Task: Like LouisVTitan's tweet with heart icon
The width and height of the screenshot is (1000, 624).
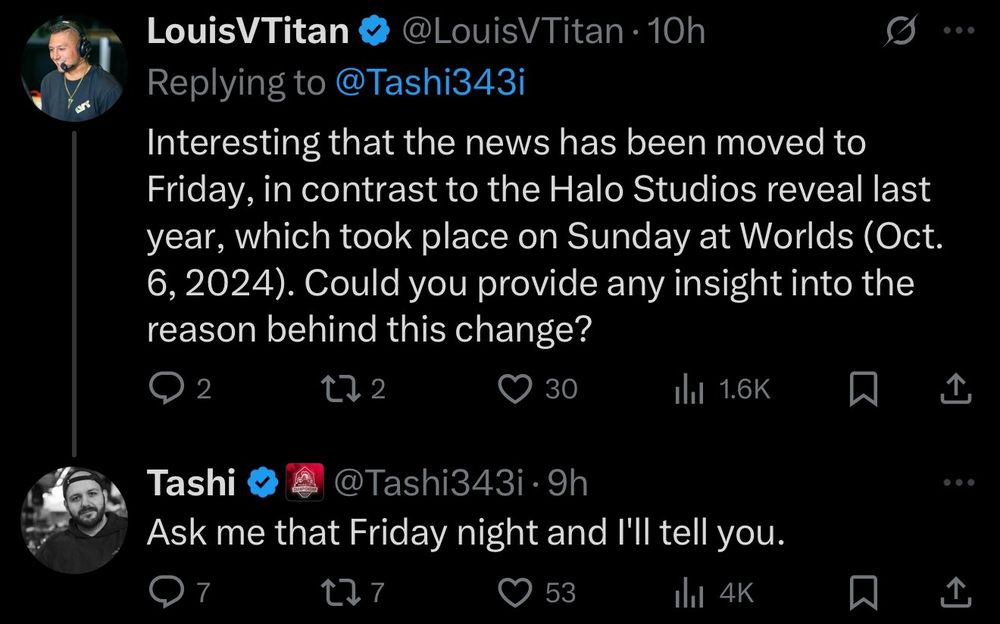Action: click(514, 389)
